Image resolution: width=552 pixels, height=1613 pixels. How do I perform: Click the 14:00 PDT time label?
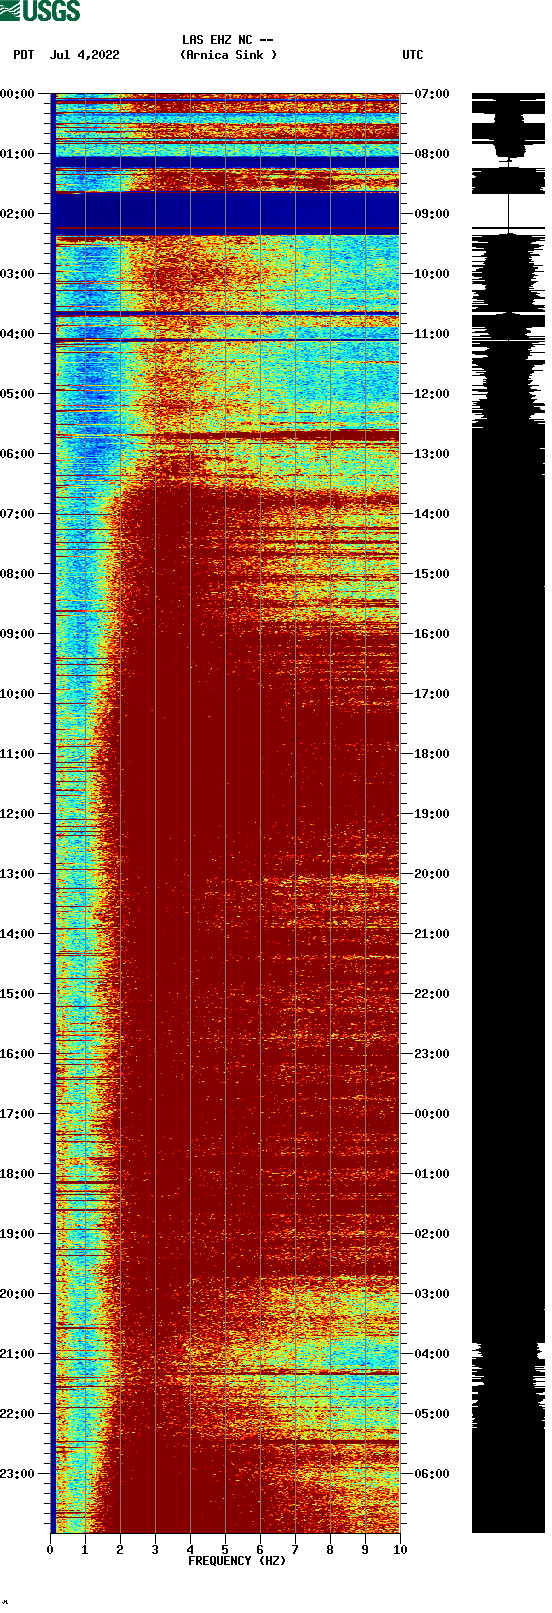coord(17,934)
